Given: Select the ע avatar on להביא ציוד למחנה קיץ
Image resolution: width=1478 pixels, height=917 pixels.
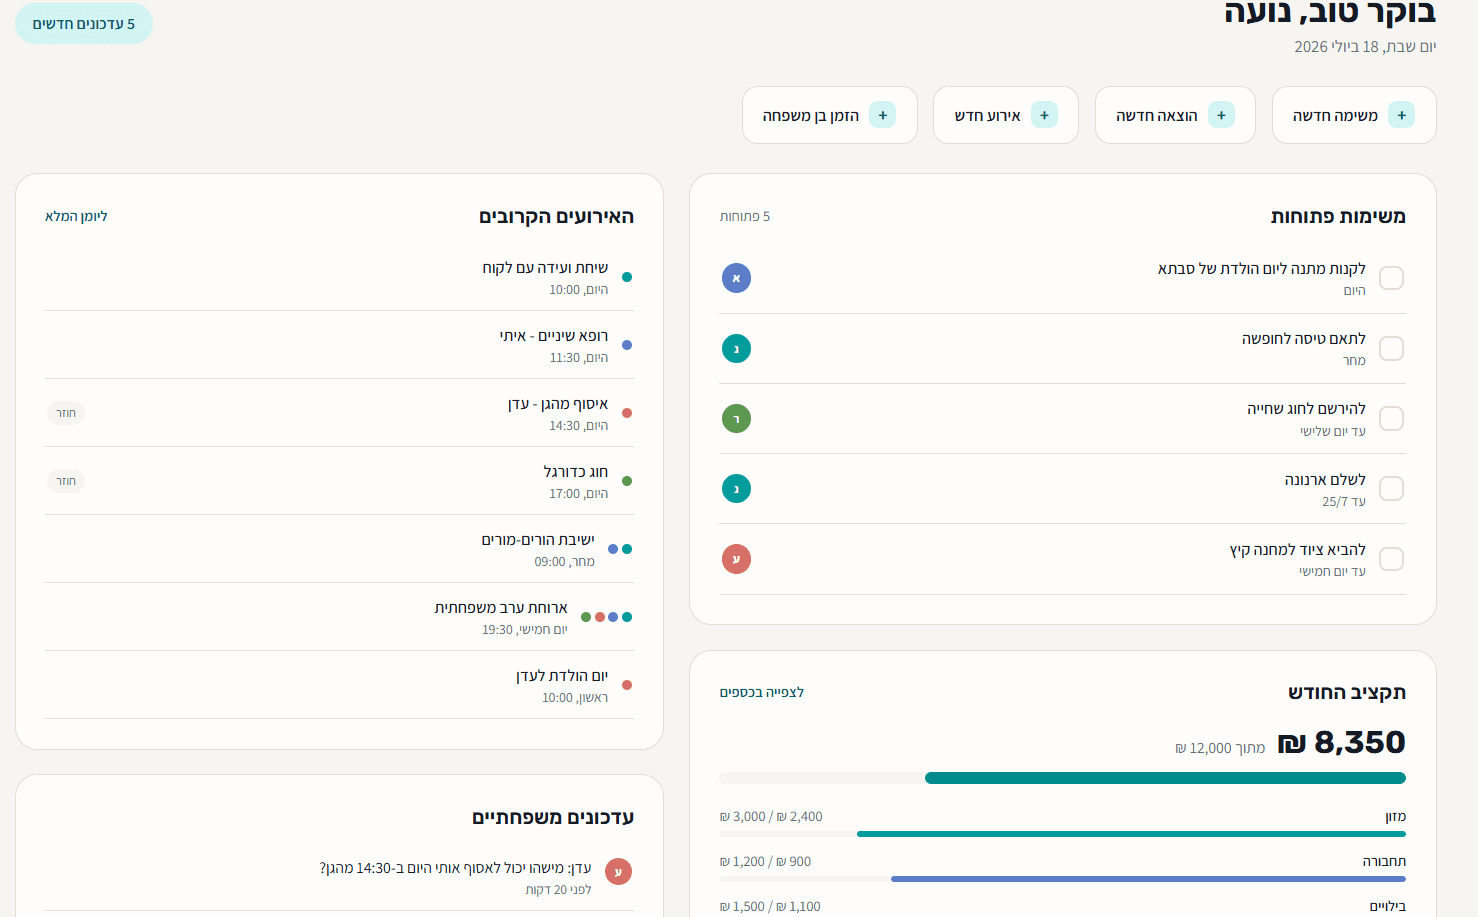Looking at the screenshot, I should (x=736, y=558).
